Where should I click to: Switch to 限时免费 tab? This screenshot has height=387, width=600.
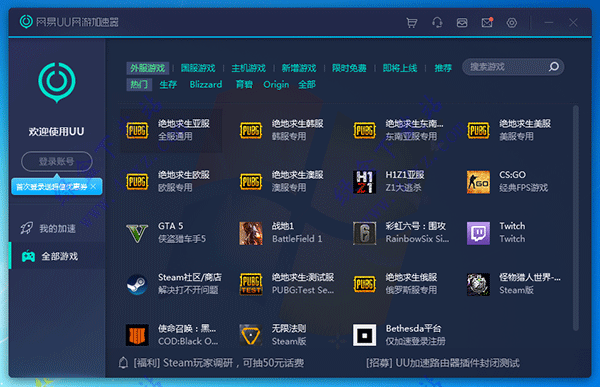pos(349,68)
